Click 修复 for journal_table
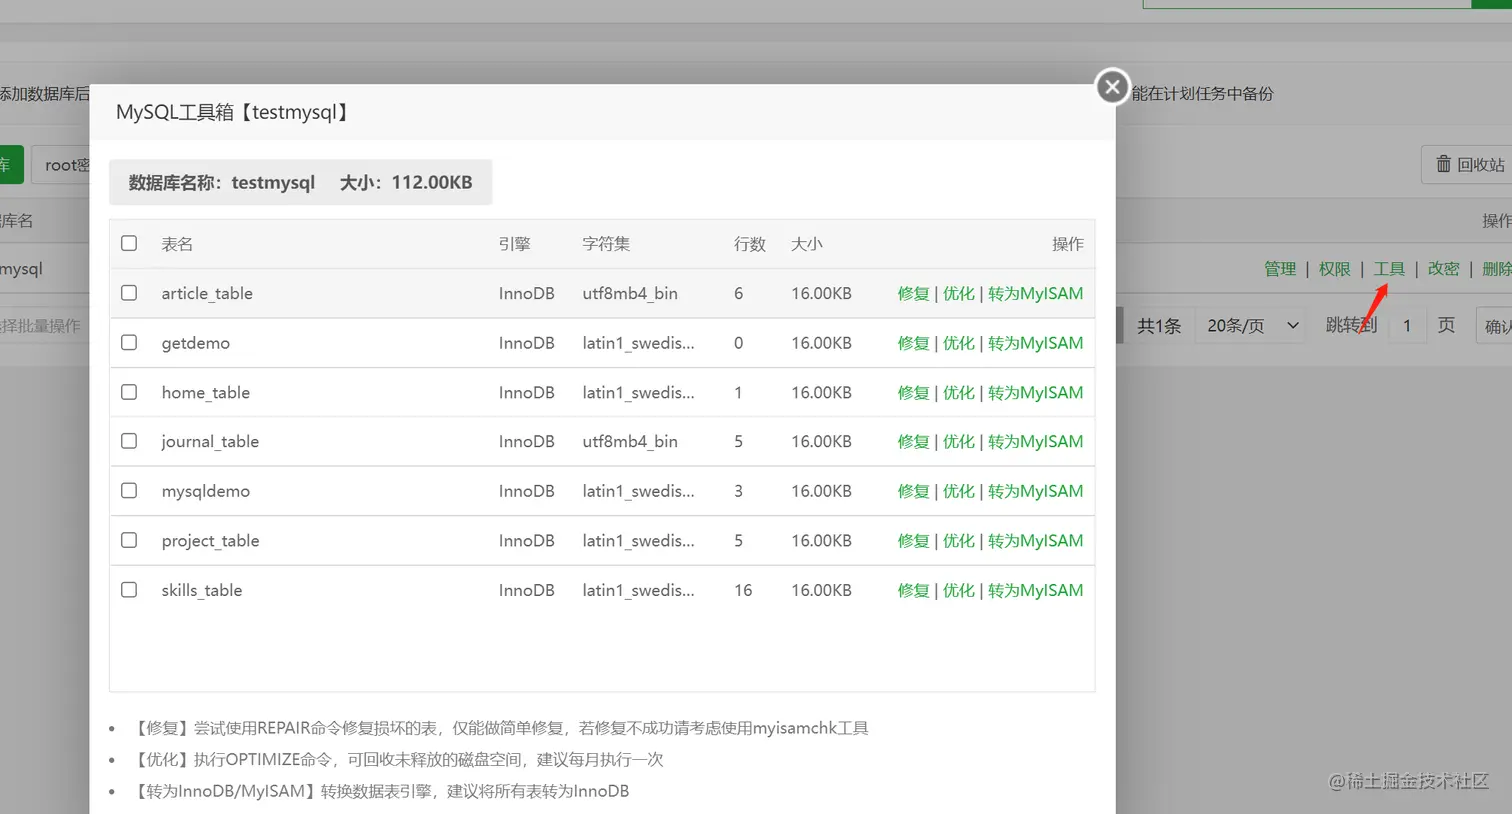This screenshot has height=814, width=1512. point(913,441)
